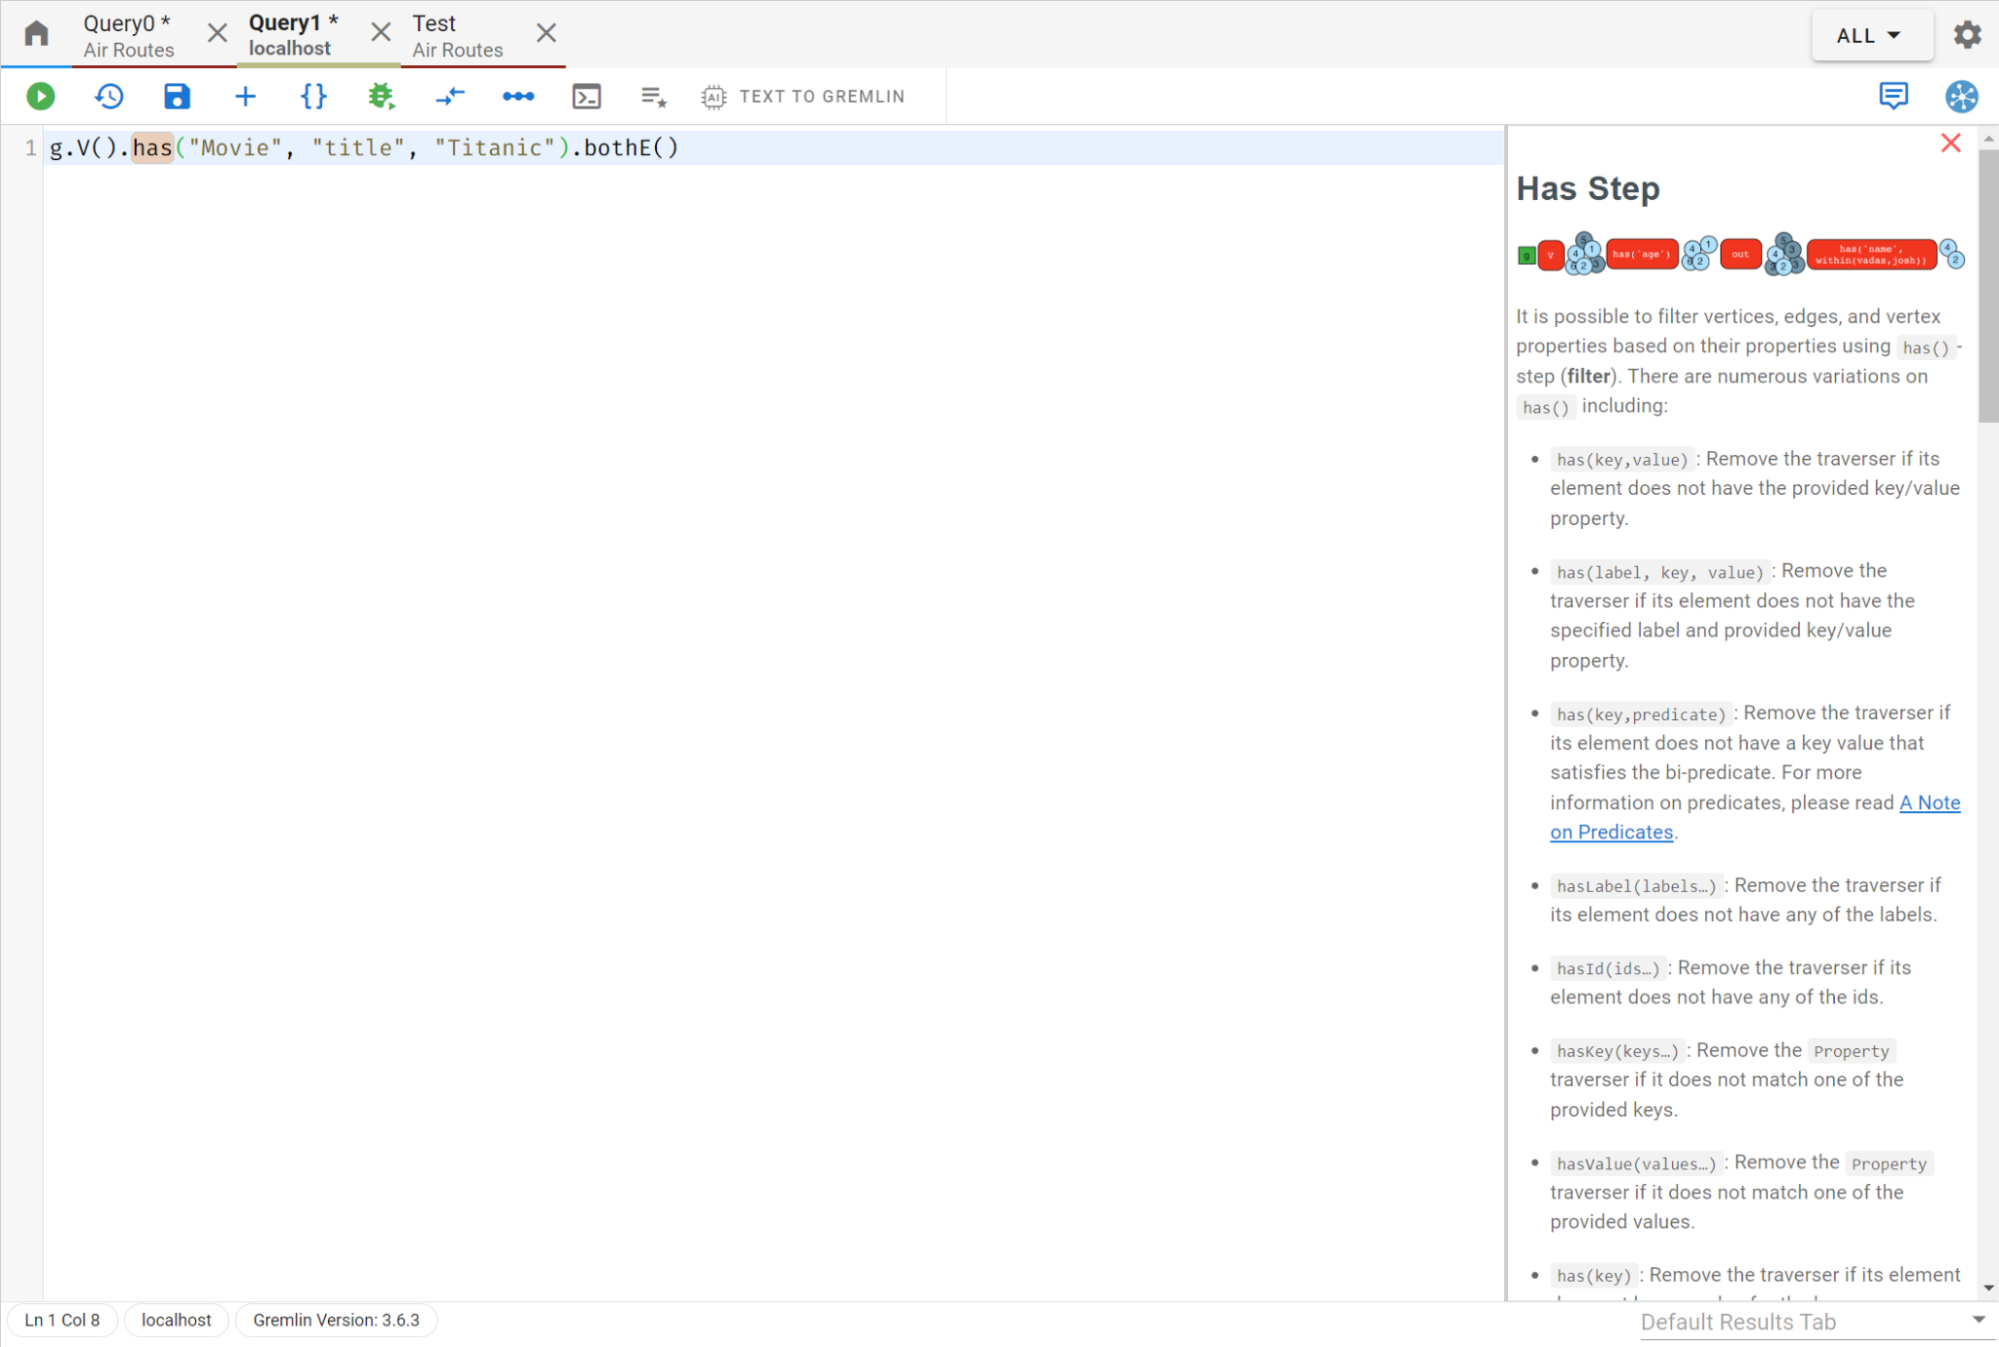
Task: Click the three connected dots graph icon
Action: pyautogui.click(x=518, y=96)
